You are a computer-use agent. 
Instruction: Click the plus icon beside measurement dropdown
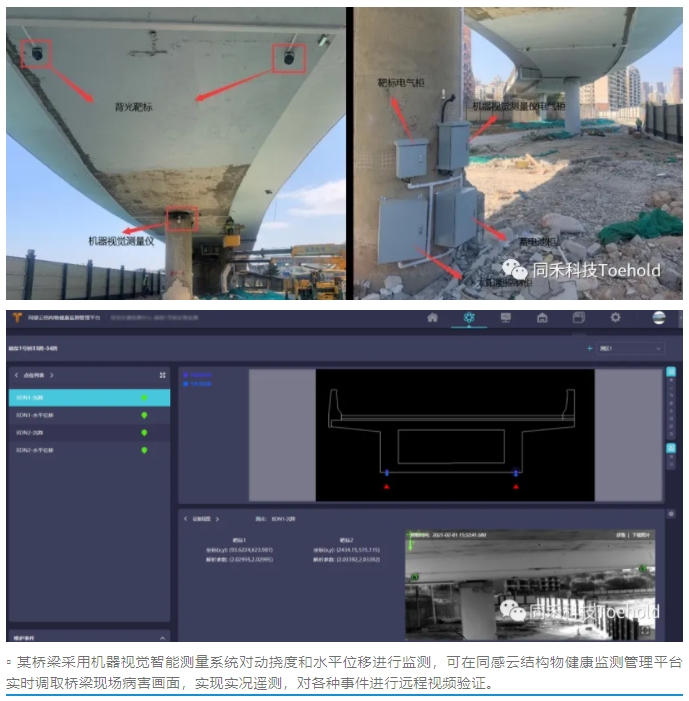(589, 348)
